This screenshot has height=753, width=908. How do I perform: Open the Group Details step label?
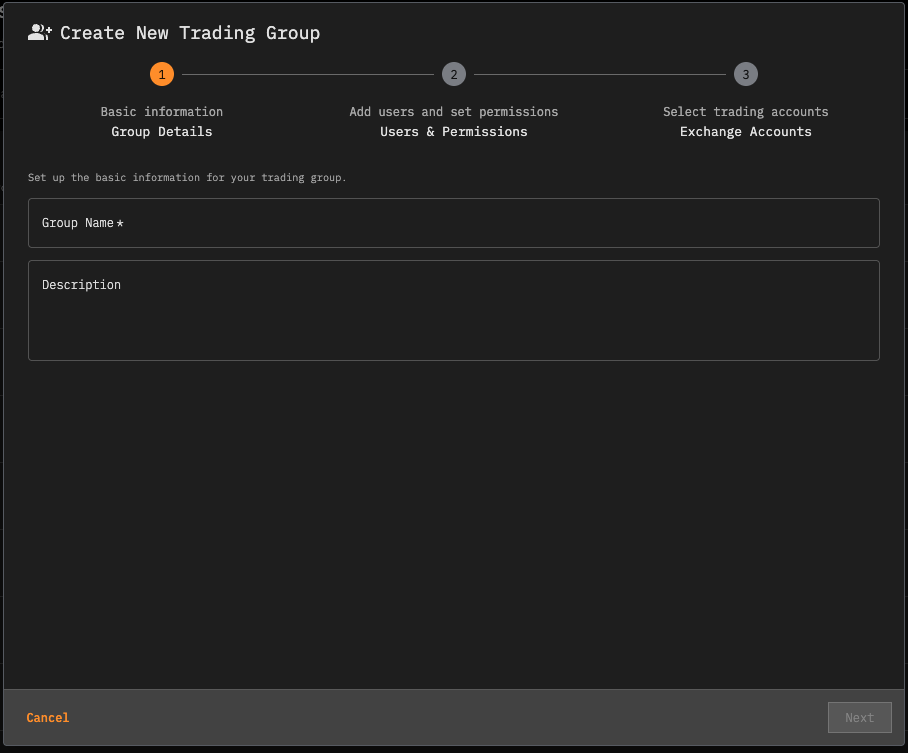[162, 132]
